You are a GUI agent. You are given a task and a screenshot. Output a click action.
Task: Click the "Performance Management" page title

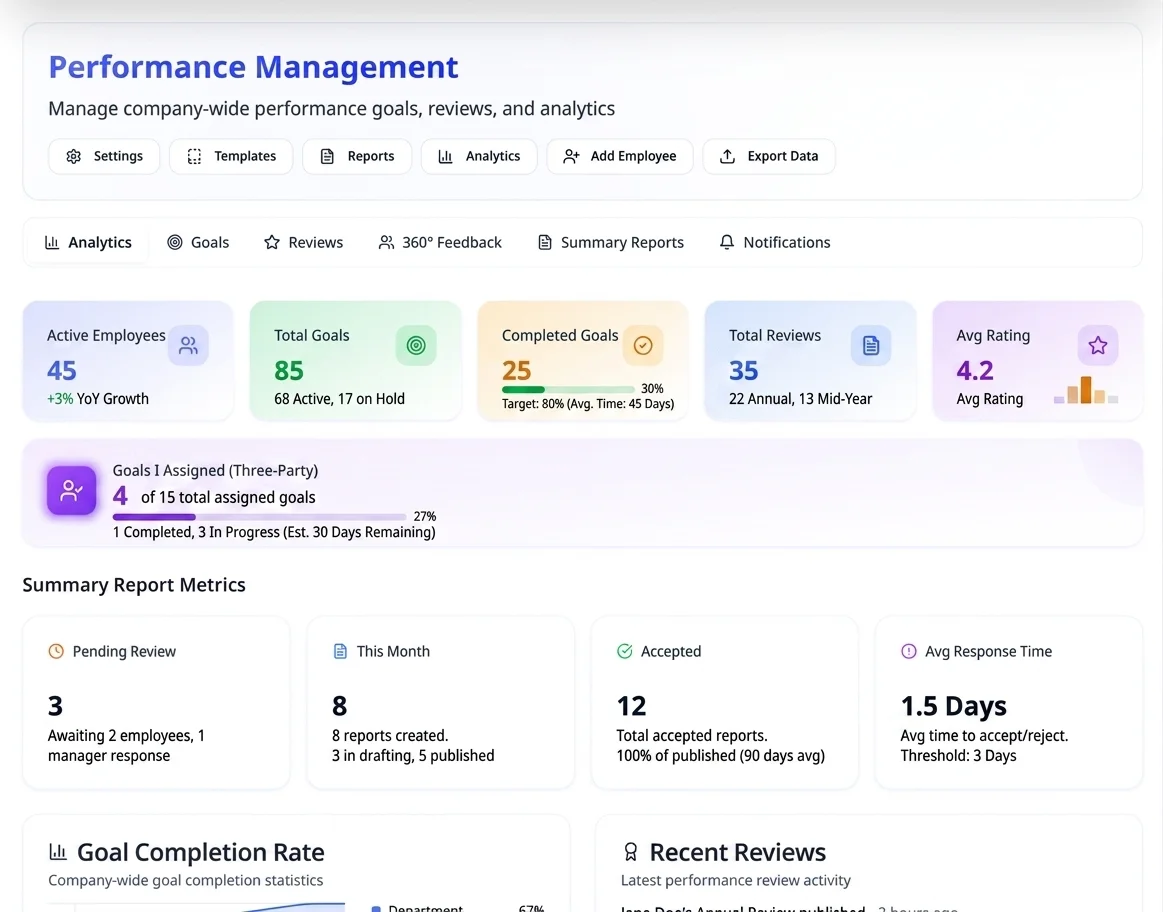(x=254, y=67)
